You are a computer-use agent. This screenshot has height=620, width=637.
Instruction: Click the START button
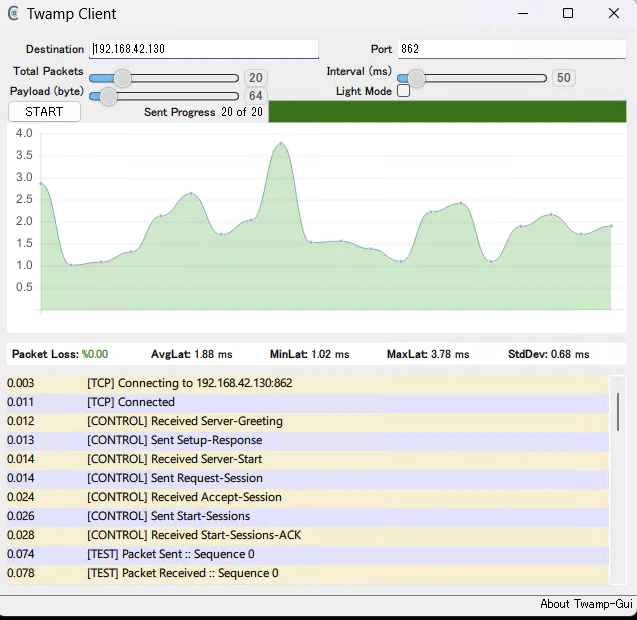(x=44, y=112)
